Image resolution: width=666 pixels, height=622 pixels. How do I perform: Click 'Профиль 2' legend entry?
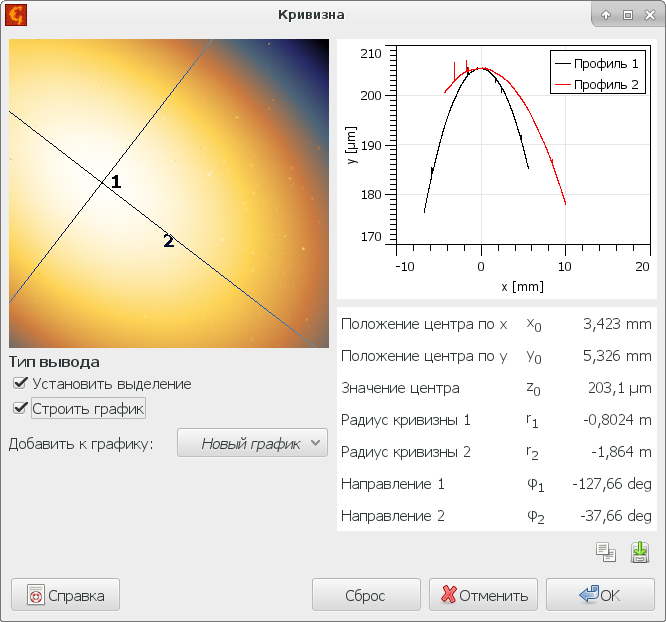click(x=597, y=85)
